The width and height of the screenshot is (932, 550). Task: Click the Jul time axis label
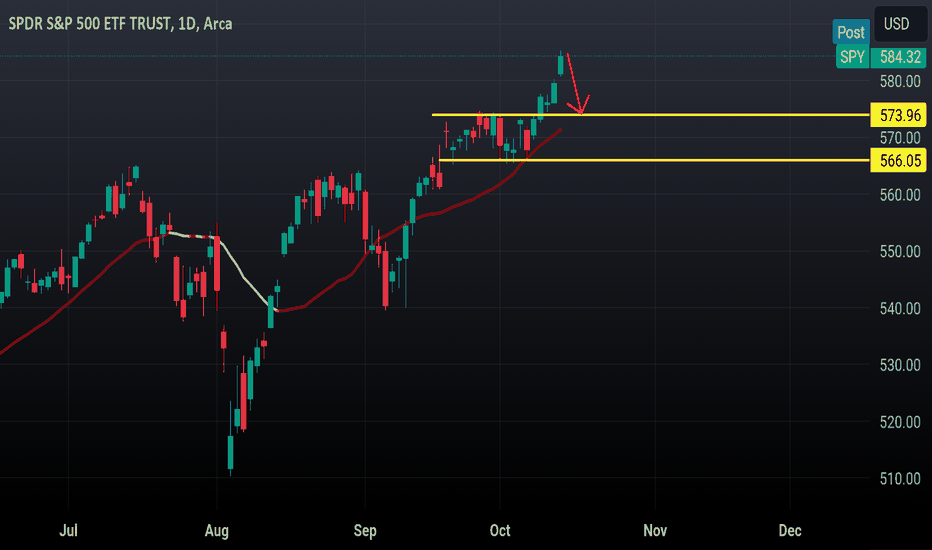point(68,530)
